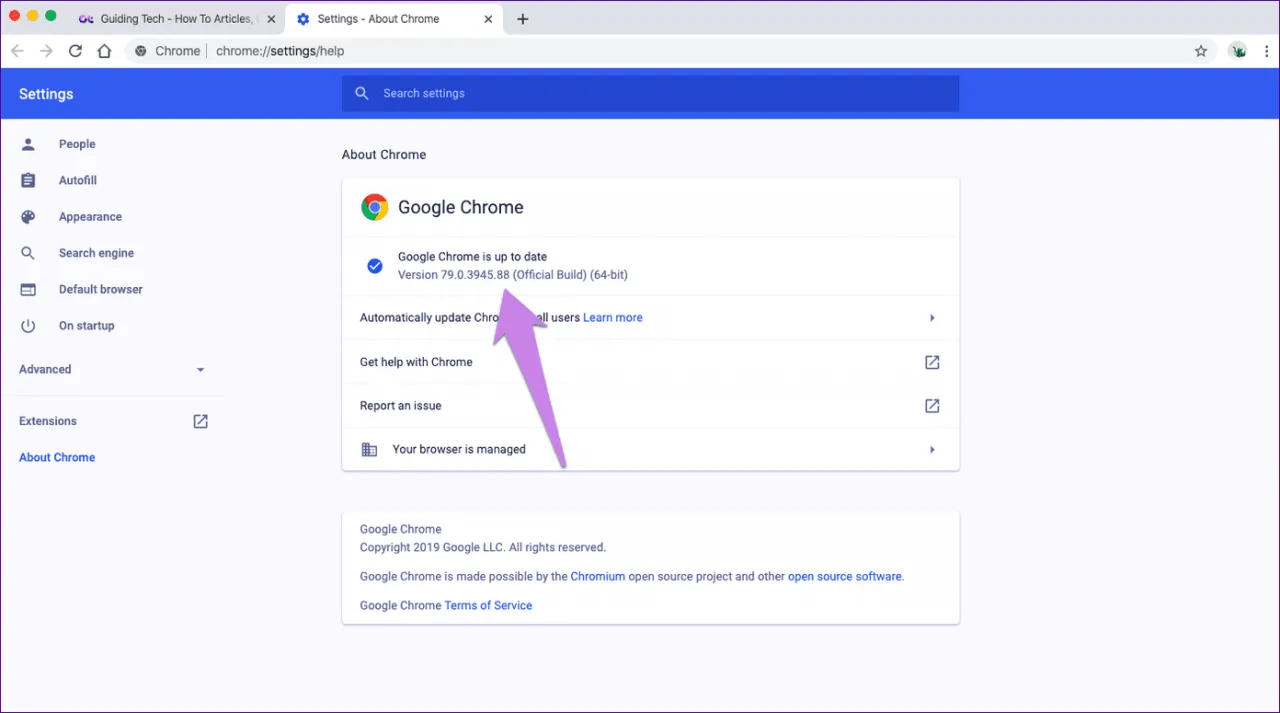Click the Chrome version number text

click(x=513, y=274)
